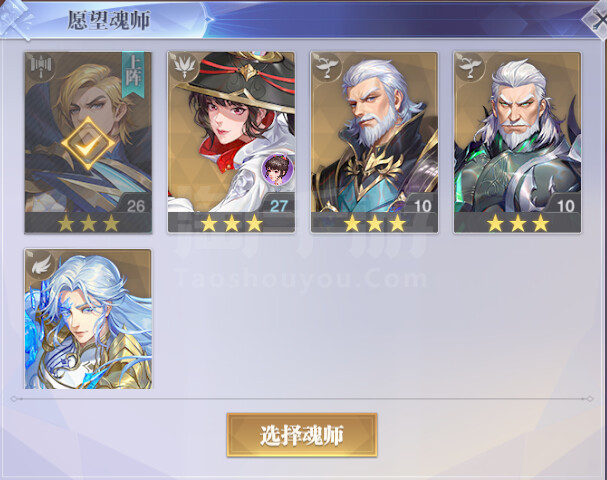Click the small chibi avatar badge on hat girl card
Screen dimensions: 607x480
point(277,168)
